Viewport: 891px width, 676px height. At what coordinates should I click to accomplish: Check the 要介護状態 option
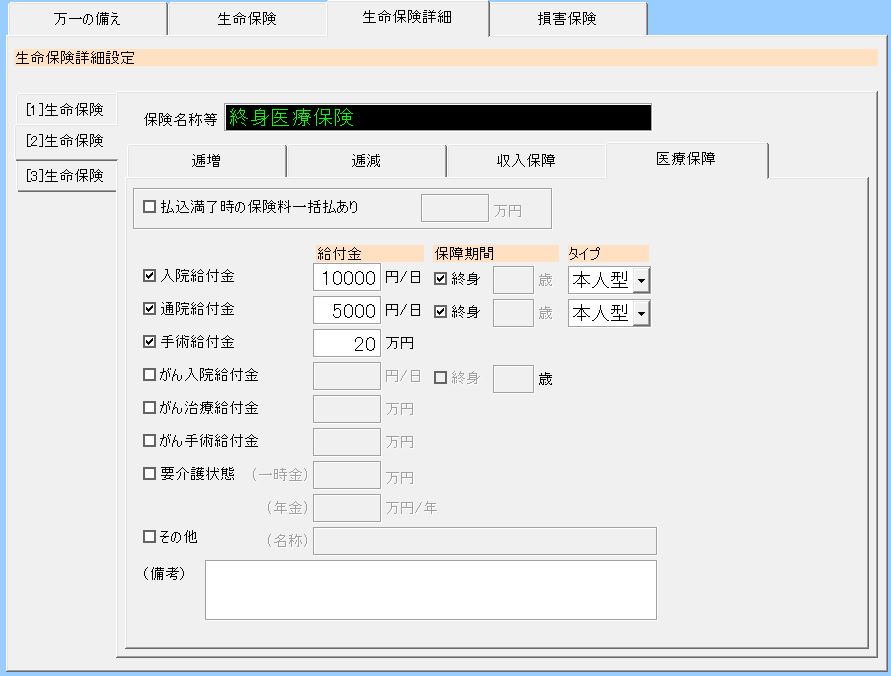[150, 473]
